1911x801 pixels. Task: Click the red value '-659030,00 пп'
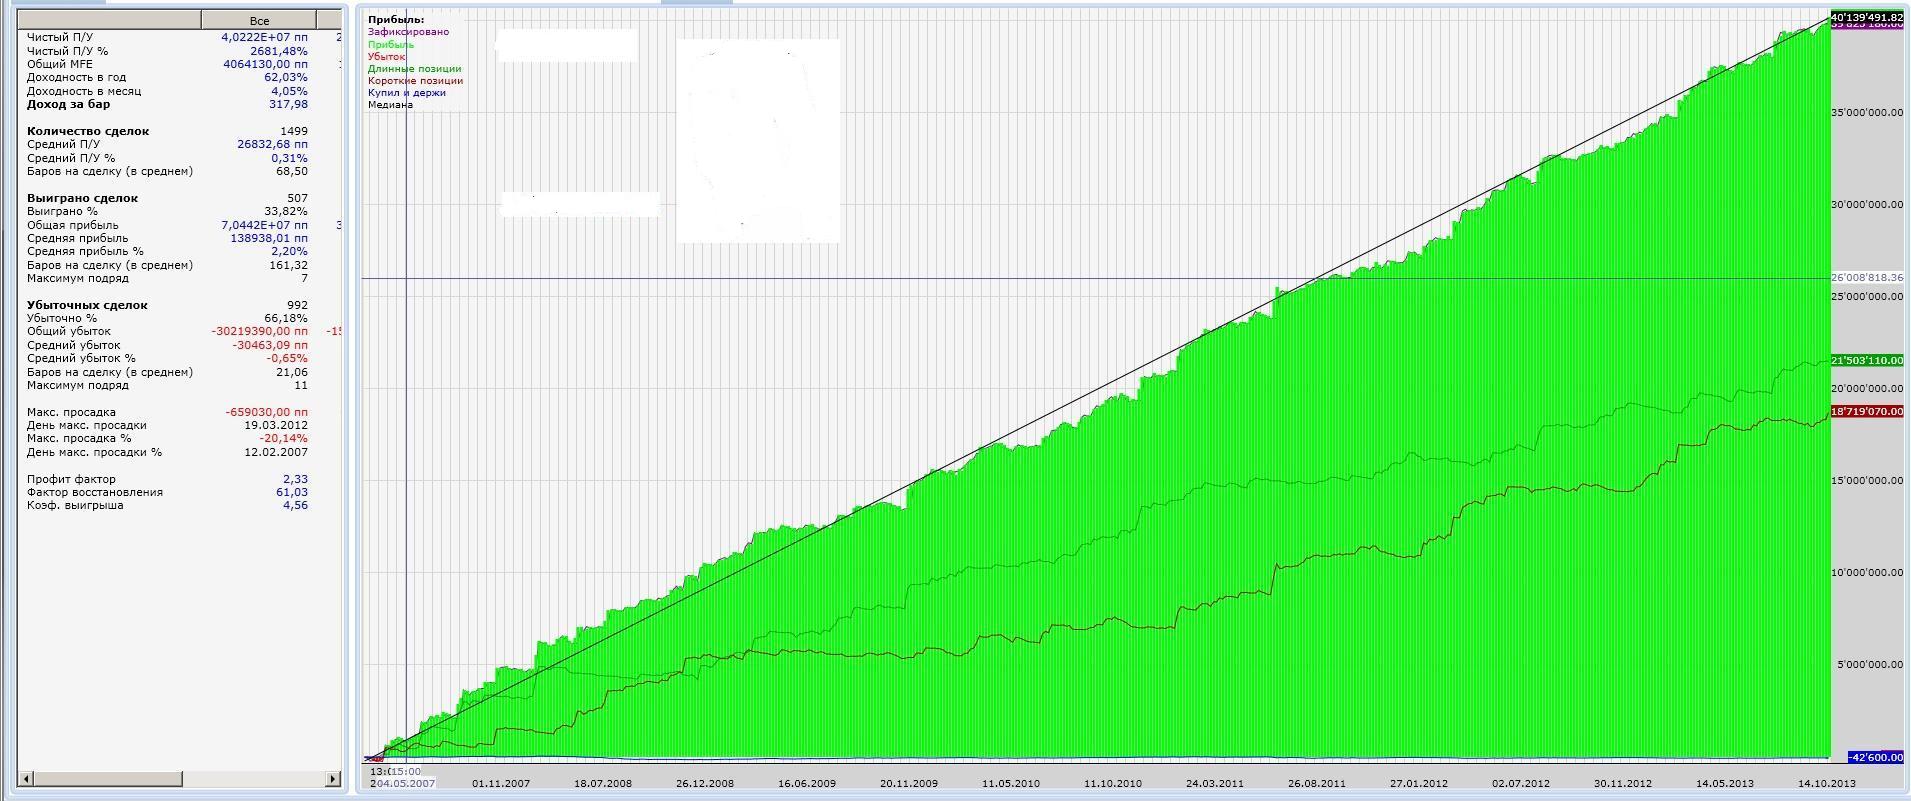point(267,412)
